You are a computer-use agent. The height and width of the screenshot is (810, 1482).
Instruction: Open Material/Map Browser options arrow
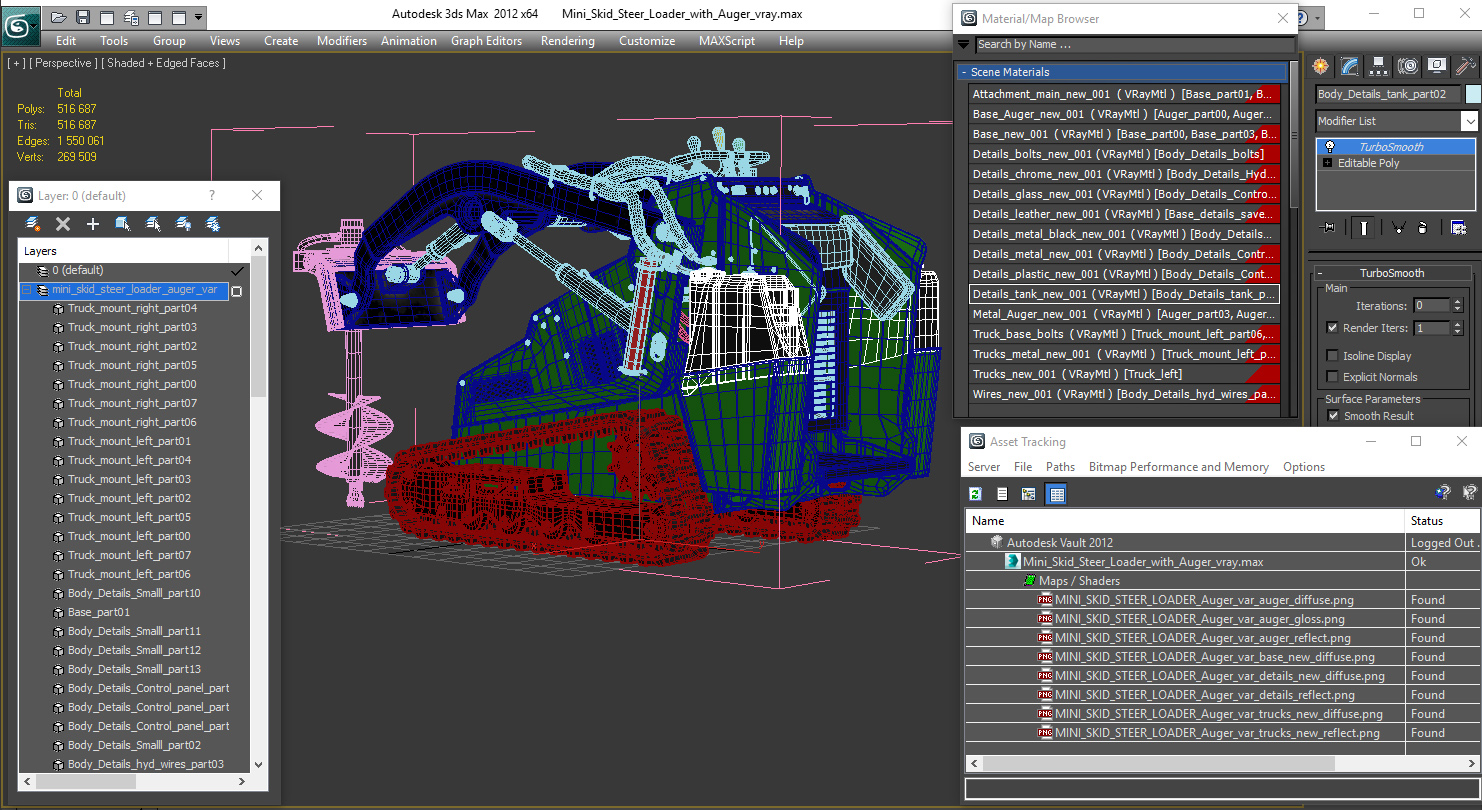(x=963, y=44)
